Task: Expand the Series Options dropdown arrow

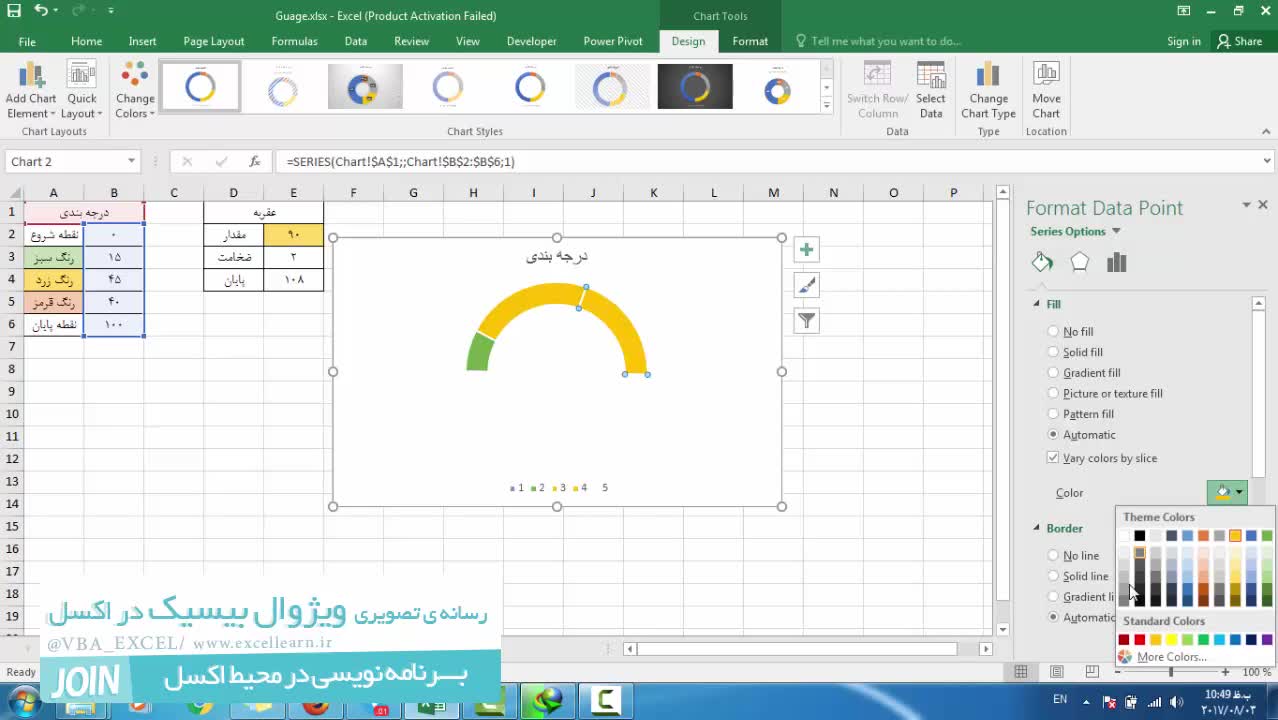Action: click(x=1116, y=232)
